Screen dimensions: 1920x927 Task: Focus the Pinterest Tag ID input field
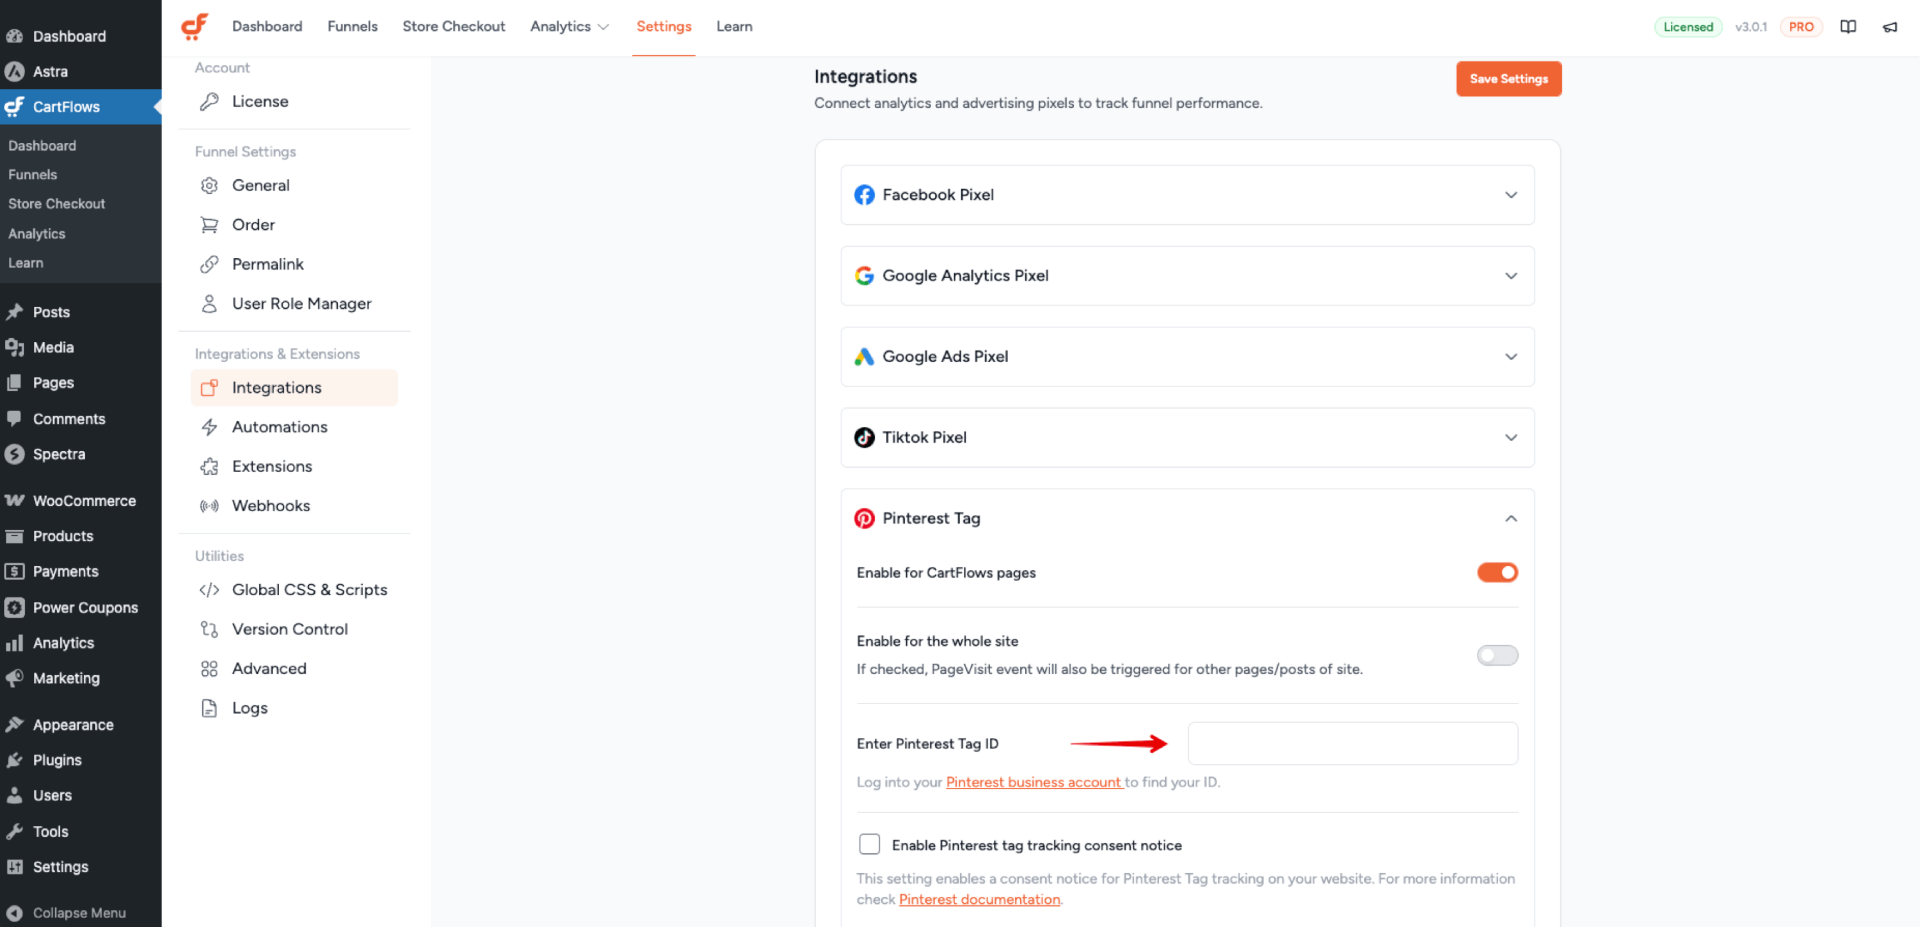(x=1352, y=744)
